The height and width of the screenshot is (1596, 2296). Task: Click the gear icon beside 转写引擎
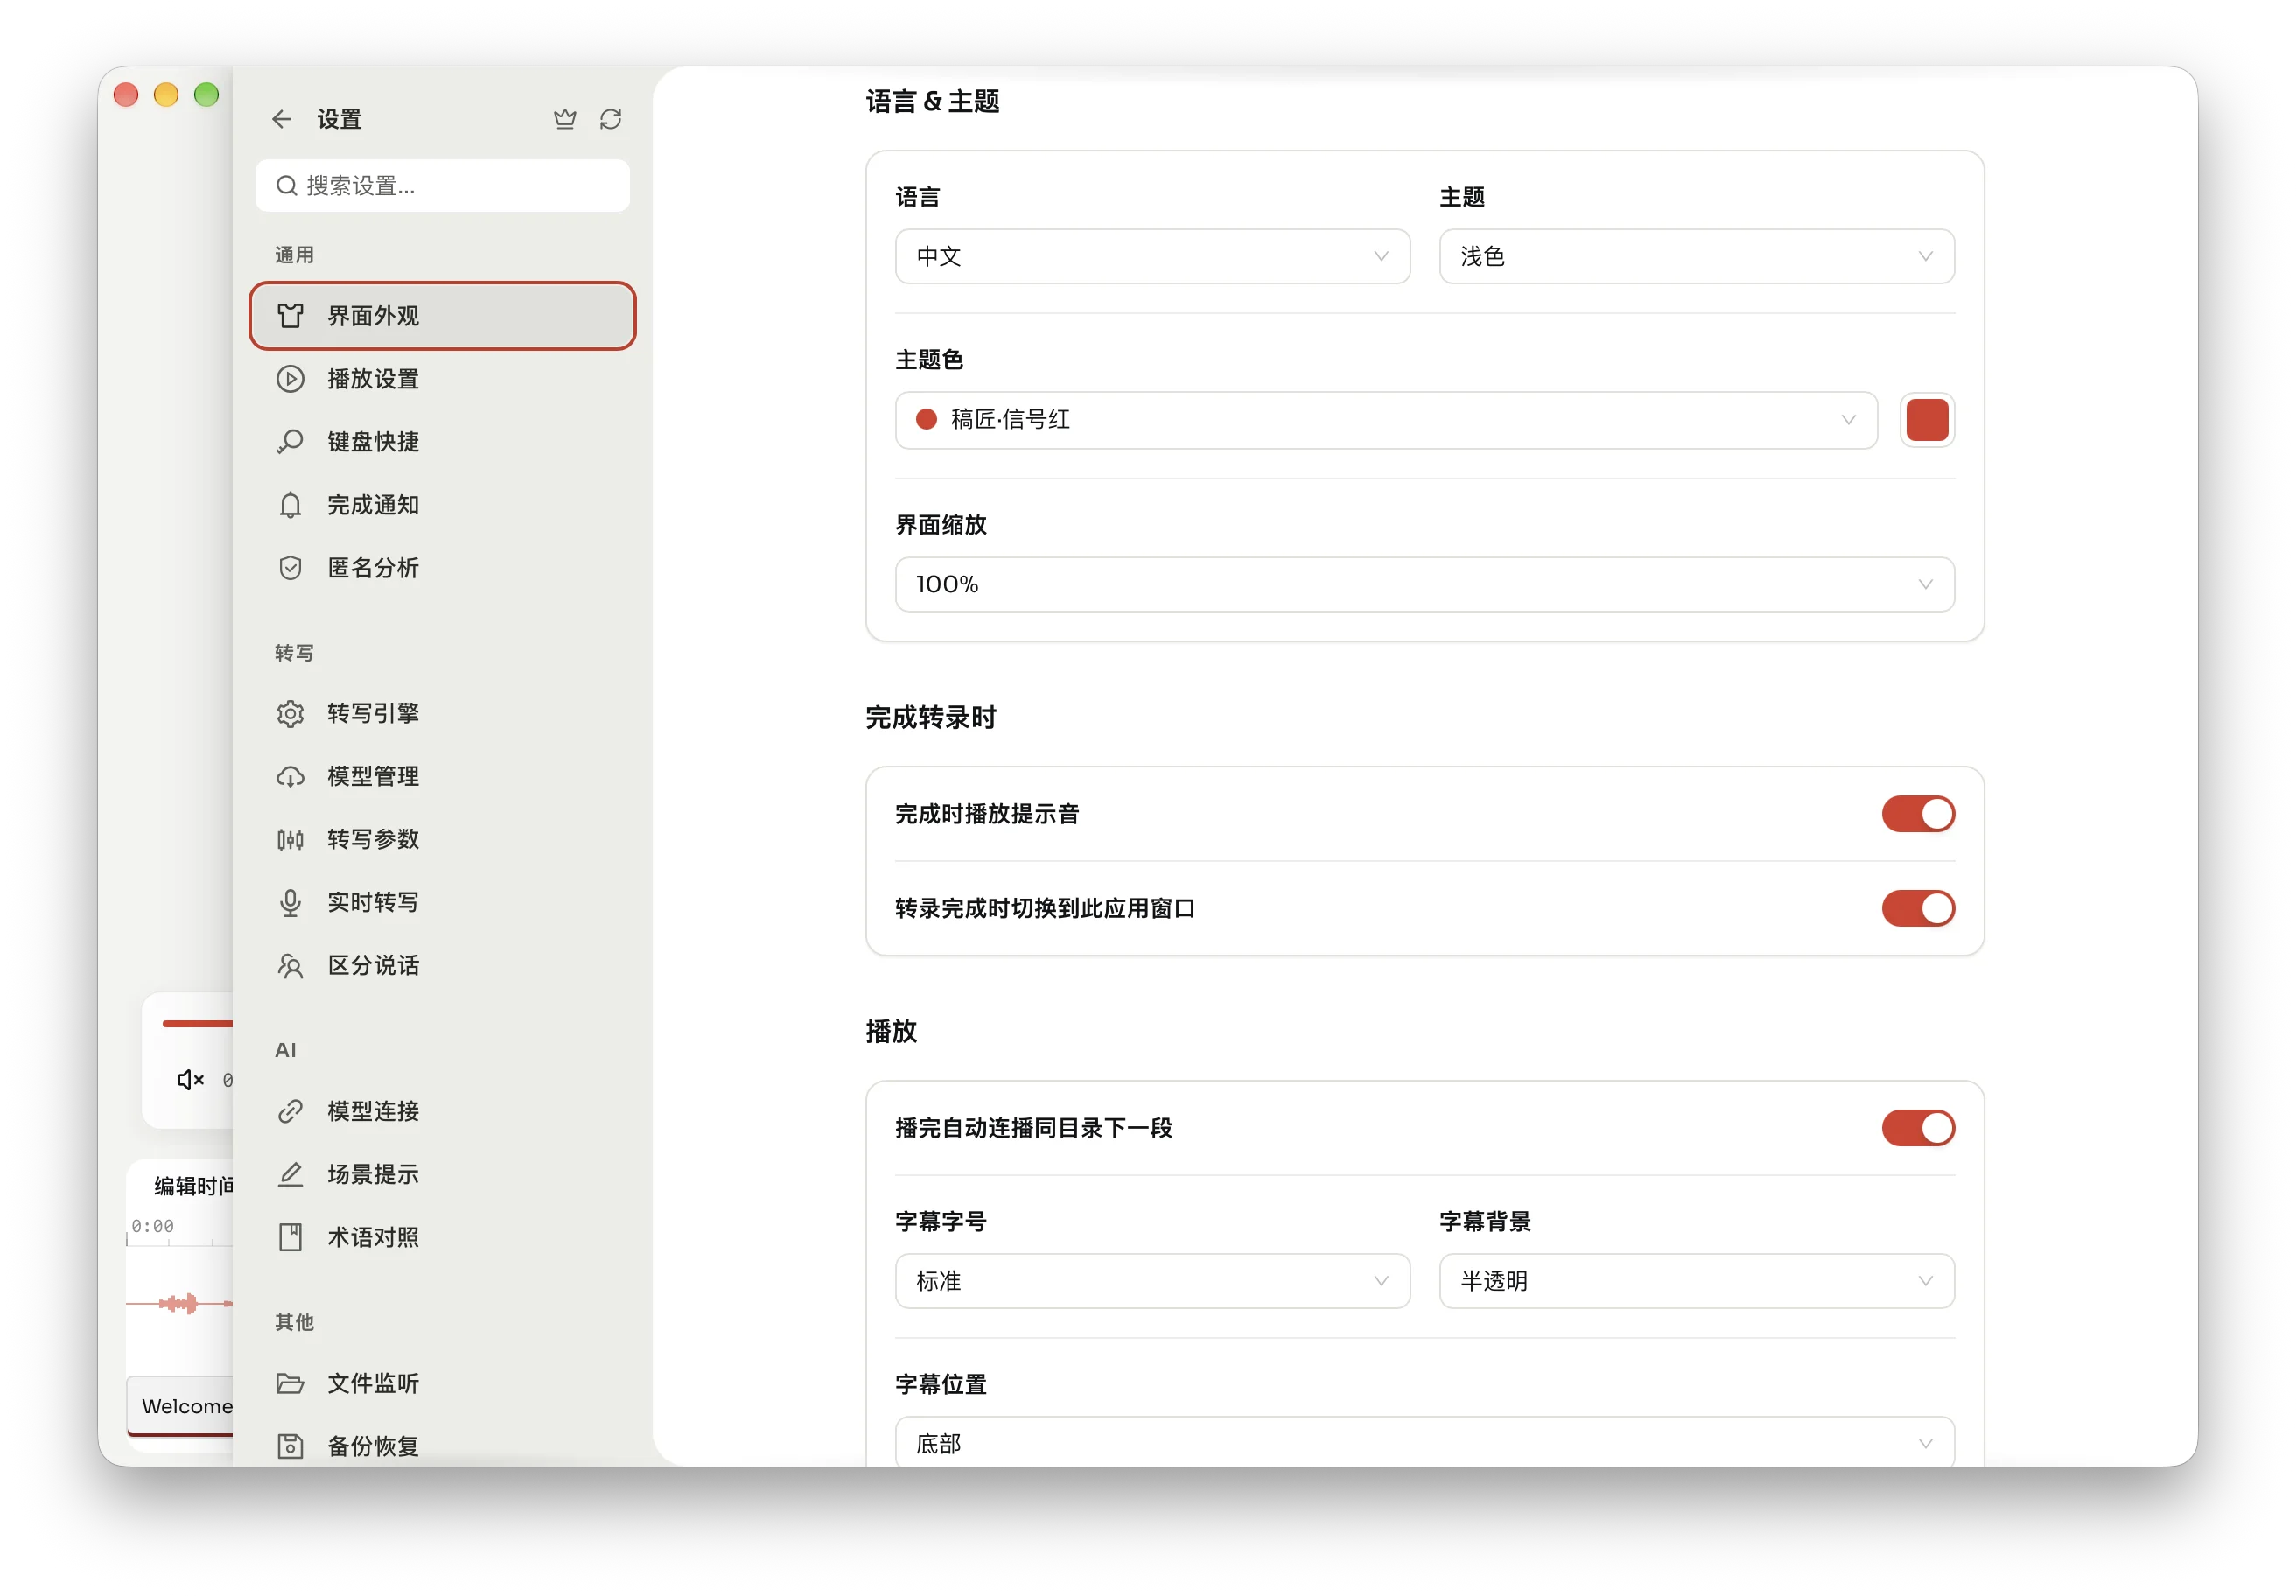click(x=290, y=713)
